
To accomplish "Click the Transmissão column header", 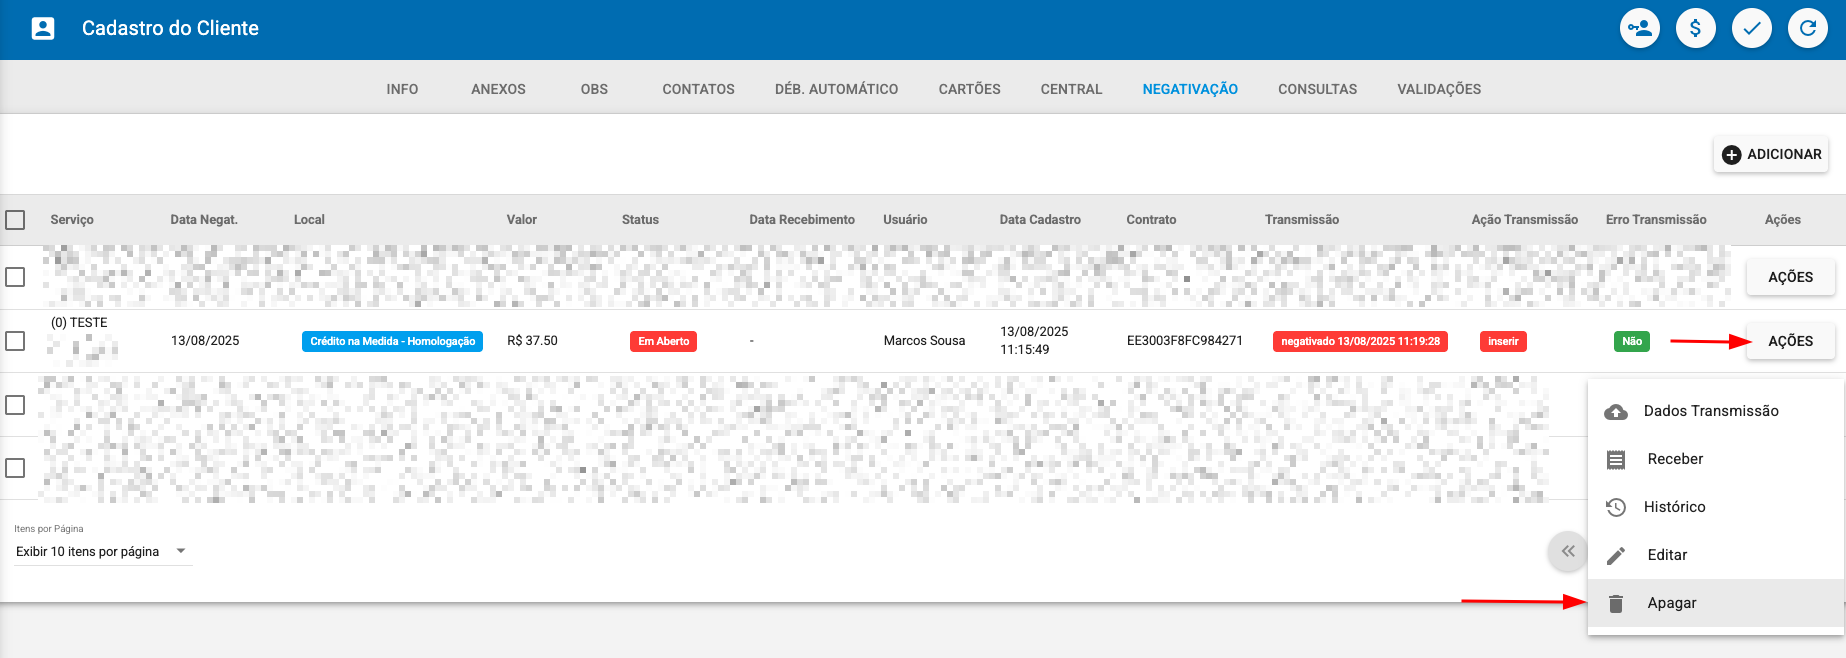I will (1302, 220).
